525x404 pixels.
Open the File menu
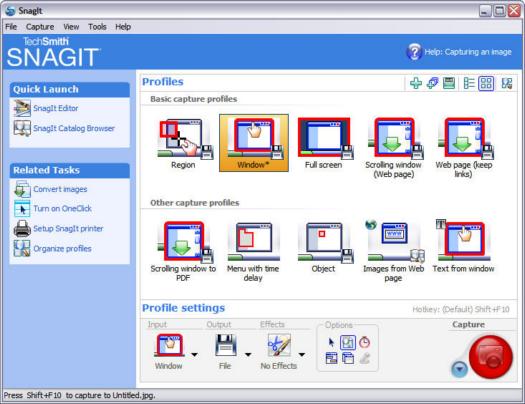pyautogui.click(x=11, y=27)
